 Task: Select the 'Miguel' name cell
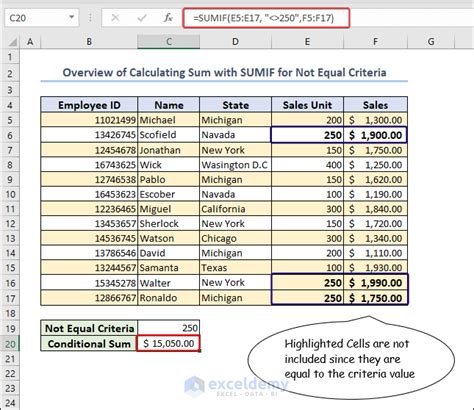pyautogui.click(x=169, y=209)
